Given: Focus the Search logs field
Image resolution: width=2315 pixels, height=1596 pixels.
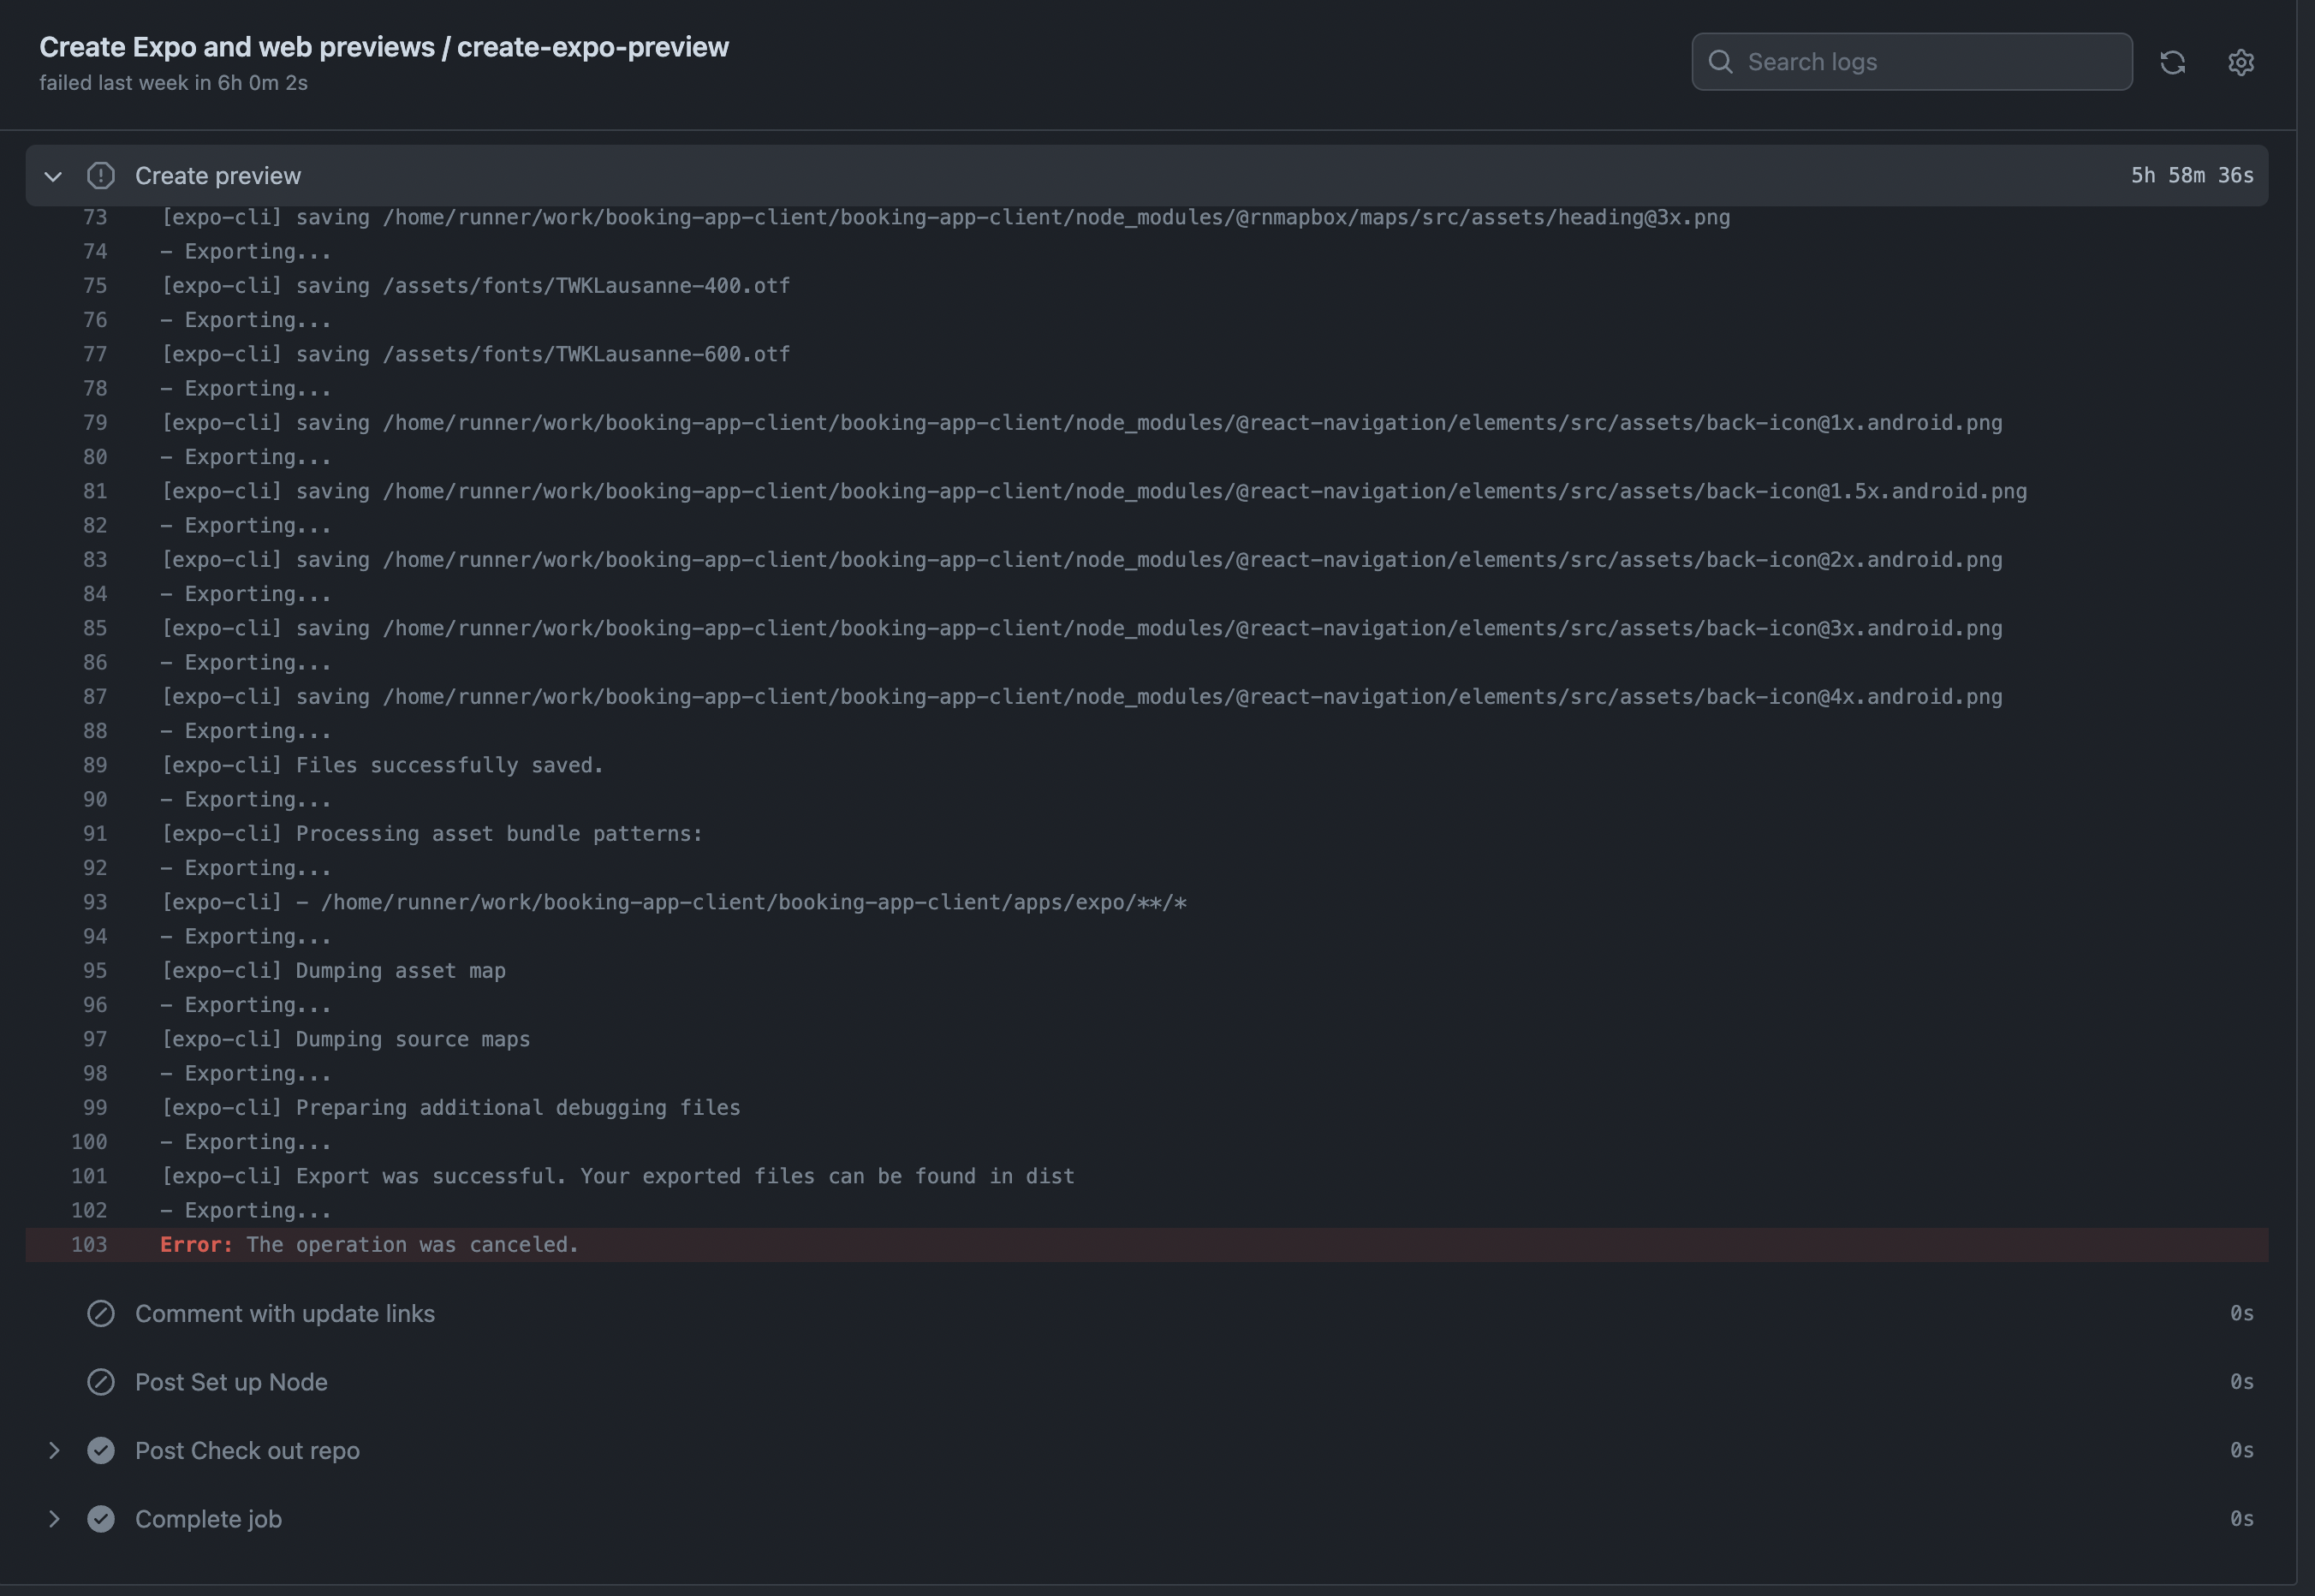Looking at the screenshot, I should click(1930, 62).
